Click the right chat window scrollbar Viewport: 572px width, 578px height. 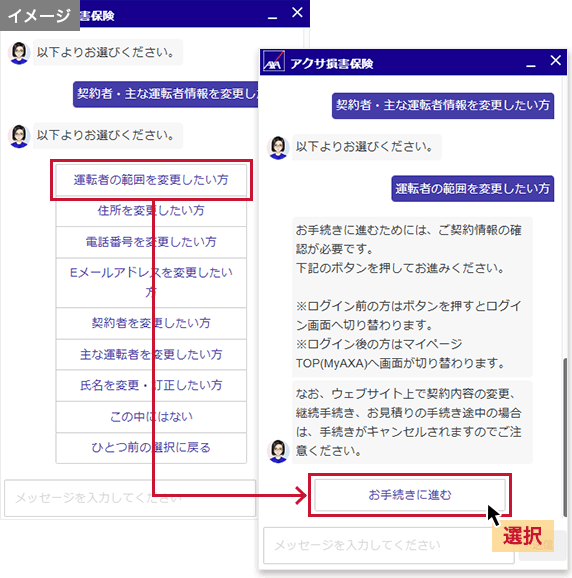click(565, 437)
